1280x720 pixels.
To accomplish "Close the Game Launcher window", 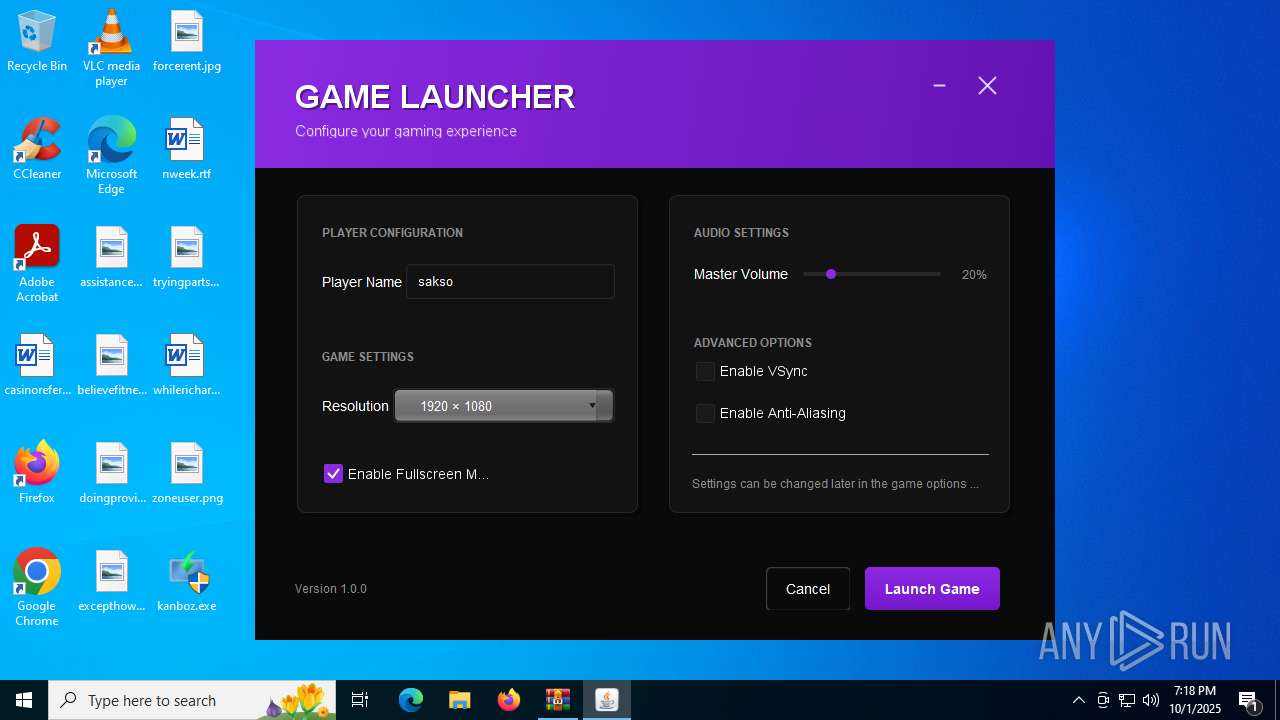I will [x=987, y=86].
